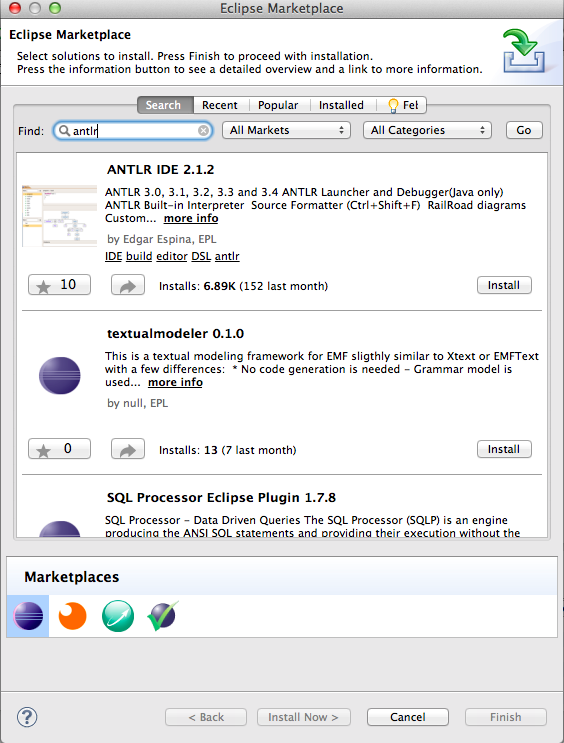Click the antlr tag link
564x743 pixels.
click(x=227, y=256)
